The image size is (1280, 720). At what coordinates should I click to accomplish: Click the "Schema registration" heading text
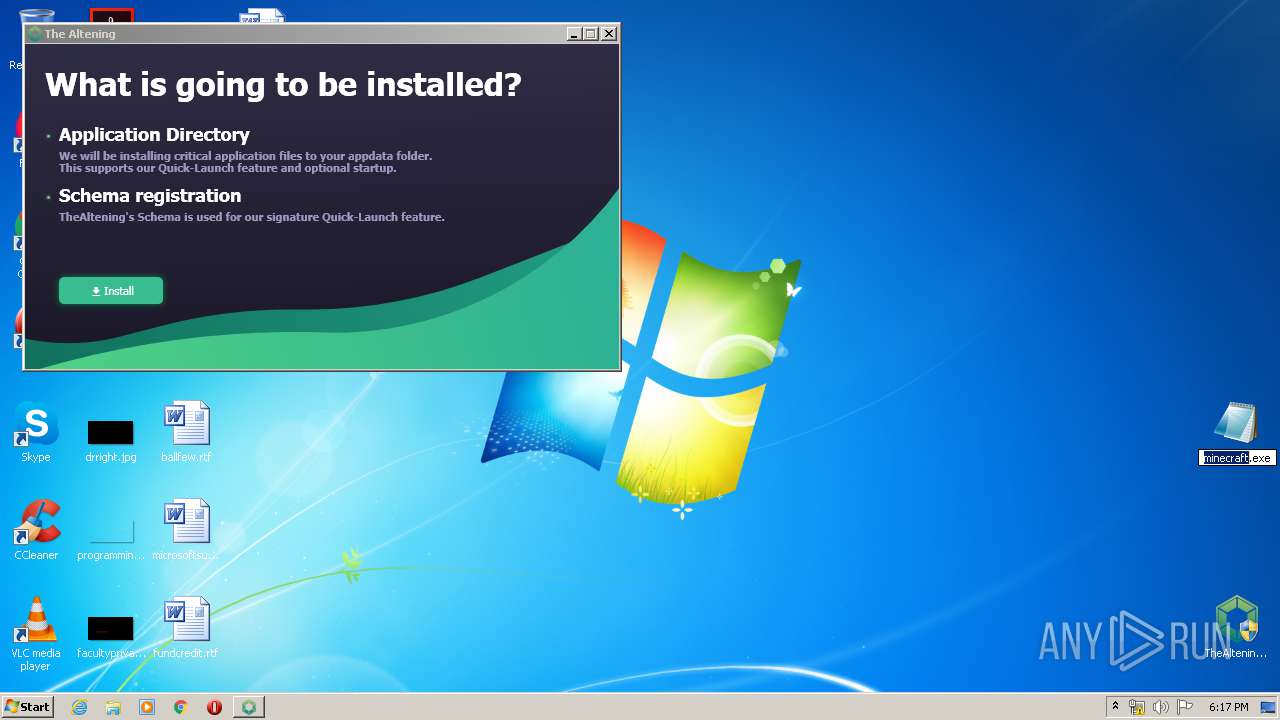pyautogui.click(x=150, y=195)
